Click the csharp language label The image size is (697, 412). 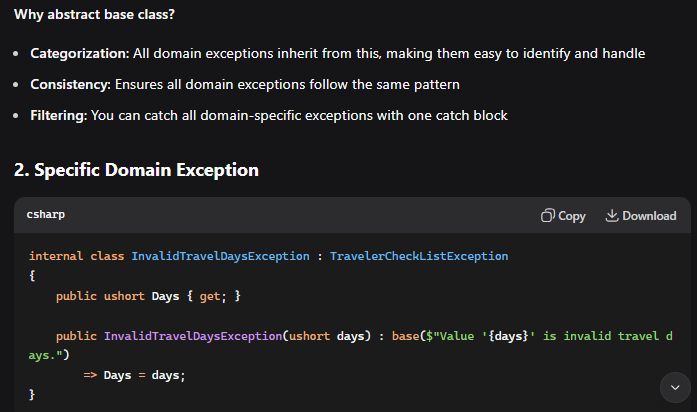pos(46,215)
